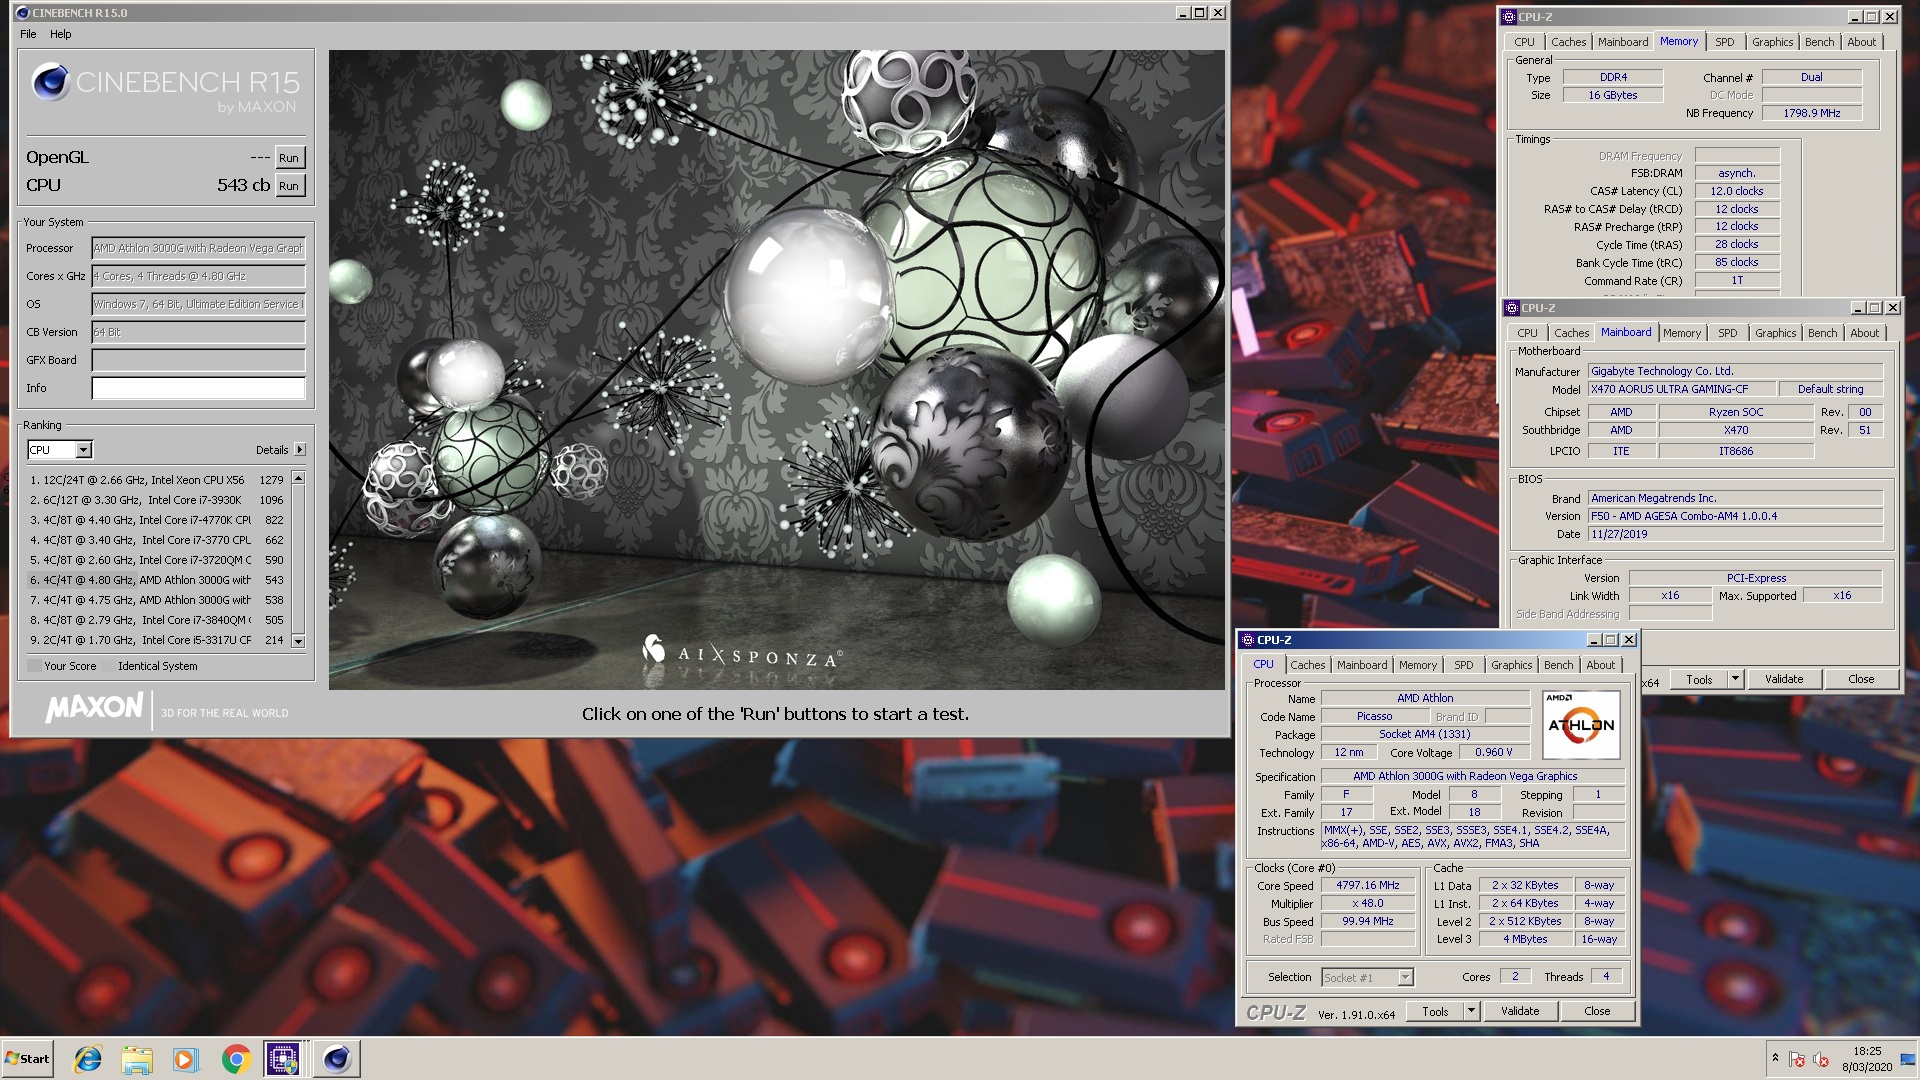Open Graphics tab in Mainboard CPU-Z window

1775,333
